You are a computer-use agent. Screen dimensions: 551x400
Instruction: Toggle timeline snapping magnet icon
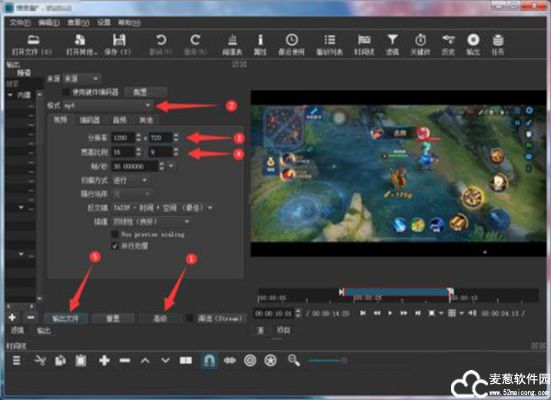pyautogui.click(x=209, y=360)
